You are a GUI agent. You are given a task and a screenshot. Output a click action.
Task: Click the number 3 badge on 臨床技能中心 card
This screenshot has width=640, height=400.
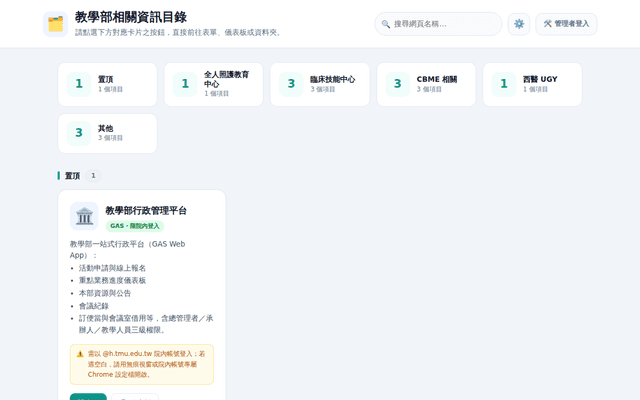pyautogui.click(x=291, y=84)
